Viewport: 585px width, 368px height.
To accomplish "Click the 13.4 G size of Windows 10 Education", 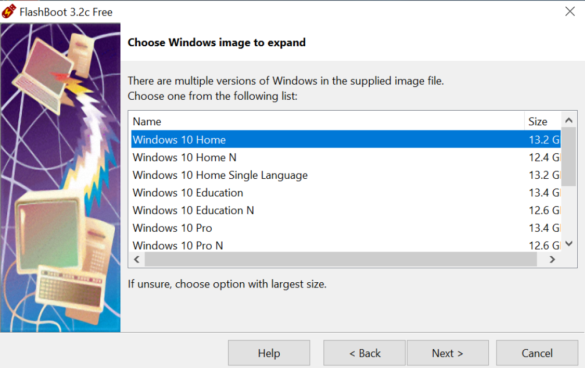I will coord(544,192).
